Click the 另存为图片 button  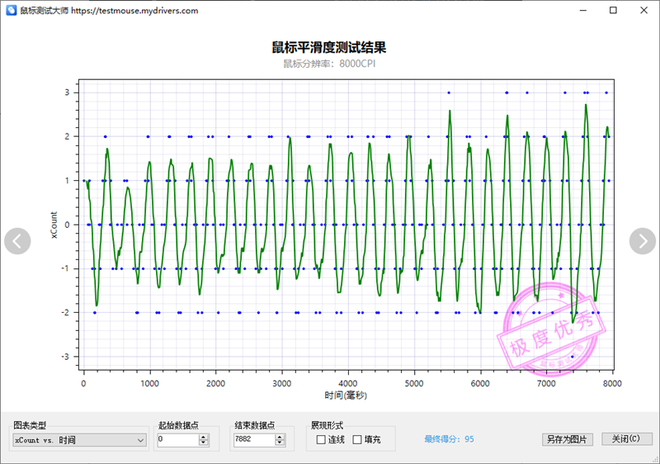tap(567, 439)
